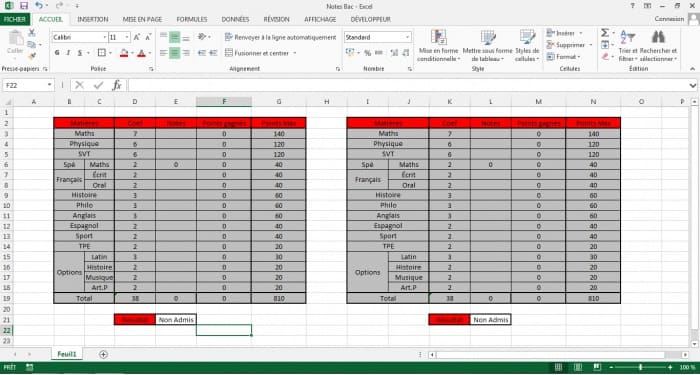
Task: Increase the cell indent
Action: pyautogui.click(x=213, y=53)
